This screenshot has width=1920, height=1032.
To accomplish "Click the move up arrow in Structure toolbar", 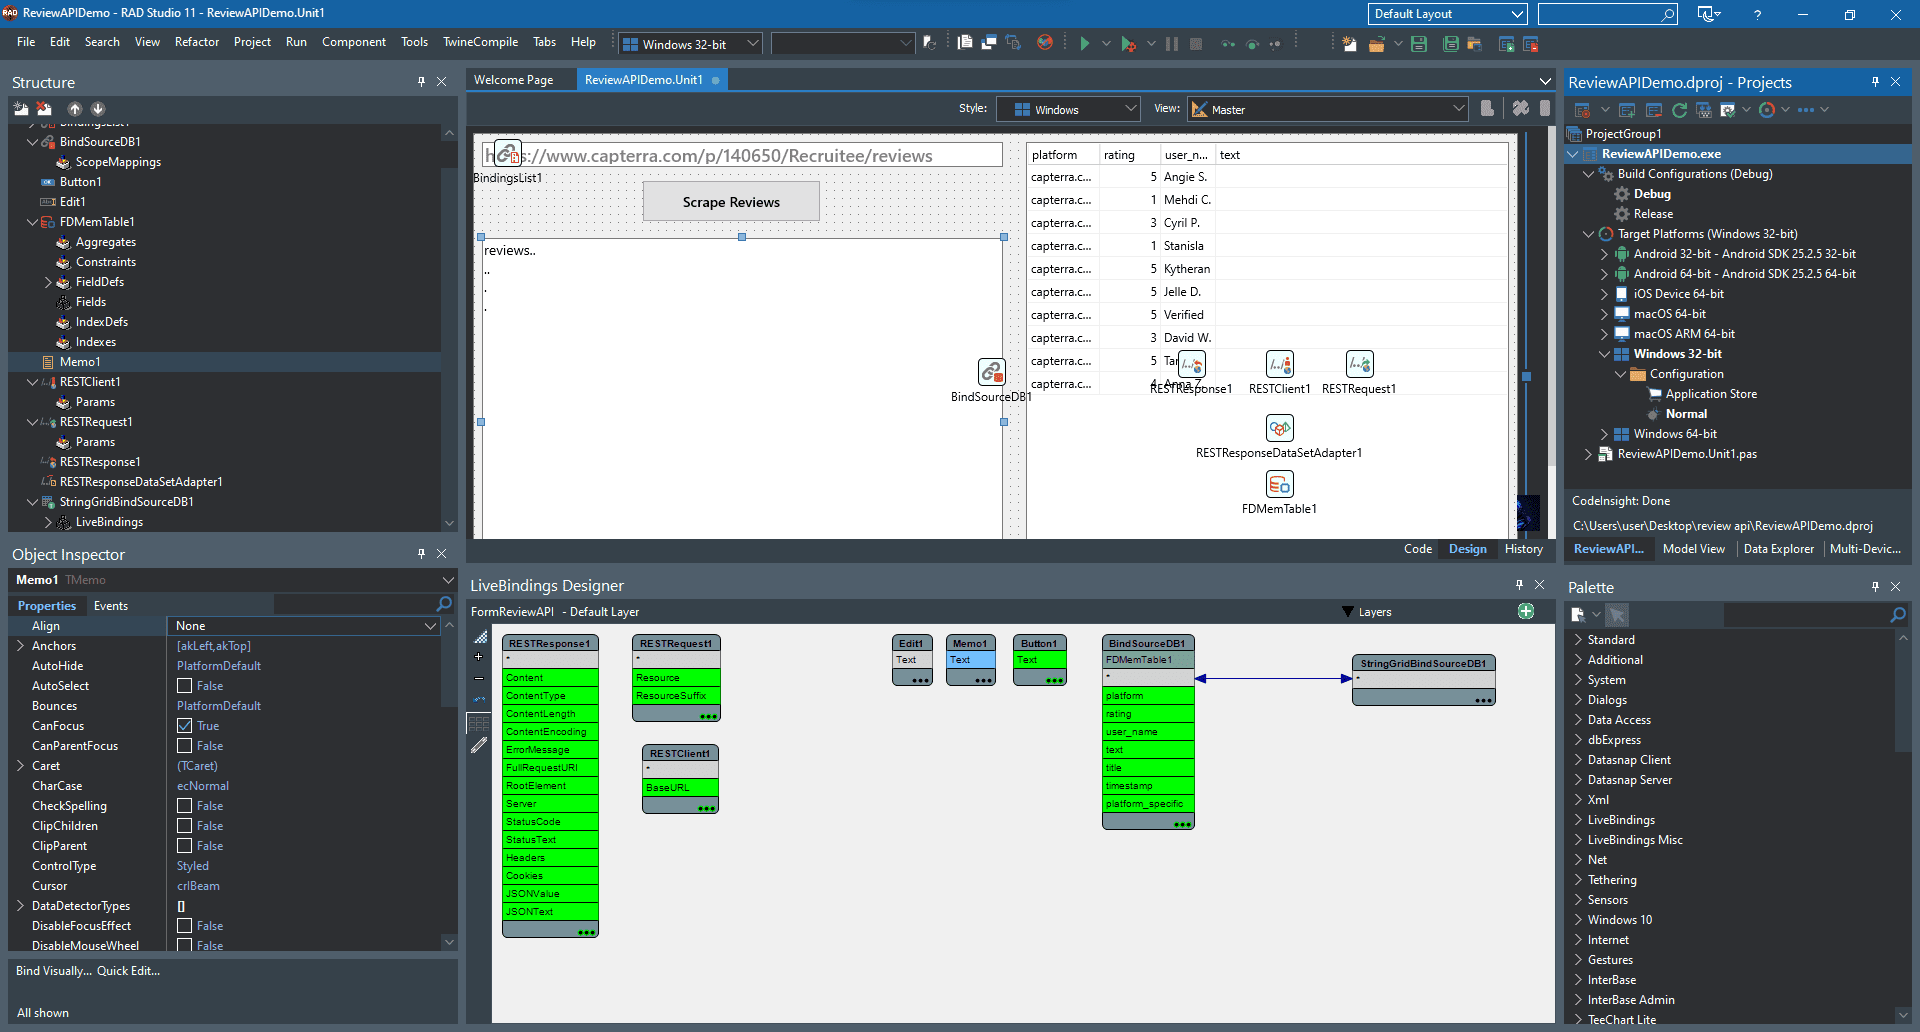I will 75,109.
